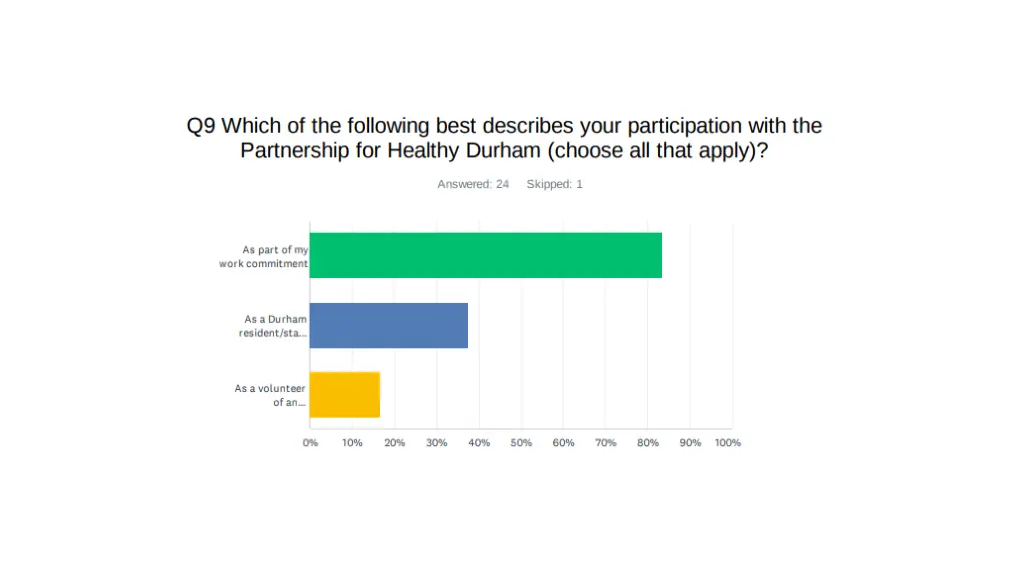Select the 'As a volunteer of an...' label
The width and height of the screenshot is (1024, 576).
point(270,395)
